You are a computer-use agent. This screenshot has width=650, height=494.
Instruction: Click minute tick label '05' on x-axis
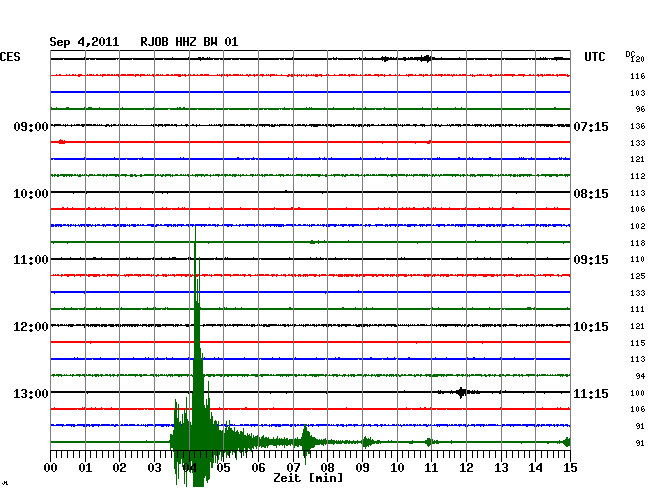click(223, 468)
